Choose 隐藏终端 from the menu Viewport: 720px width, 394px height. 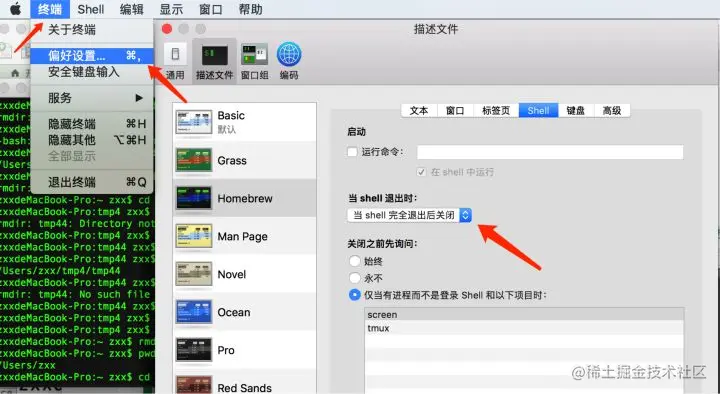(x=92, y=124)
